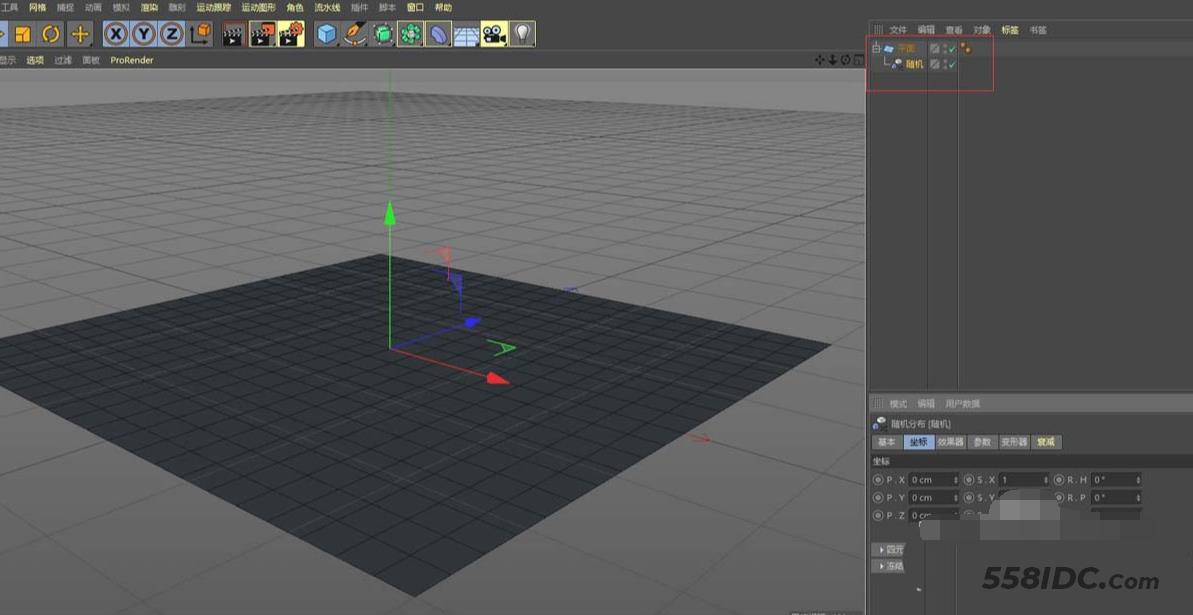The width and height of the screenshot is (1193, 615).
Task: Expand the 冻结 section
Action: click(x=888, y=566)
